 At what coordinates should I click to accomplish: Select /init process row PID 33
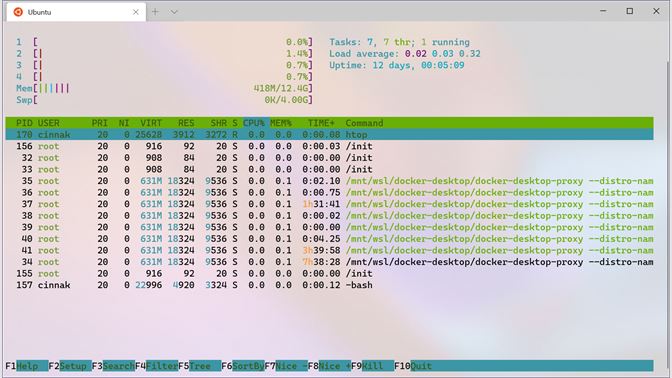pyautogui.click(x=330, y=169)
